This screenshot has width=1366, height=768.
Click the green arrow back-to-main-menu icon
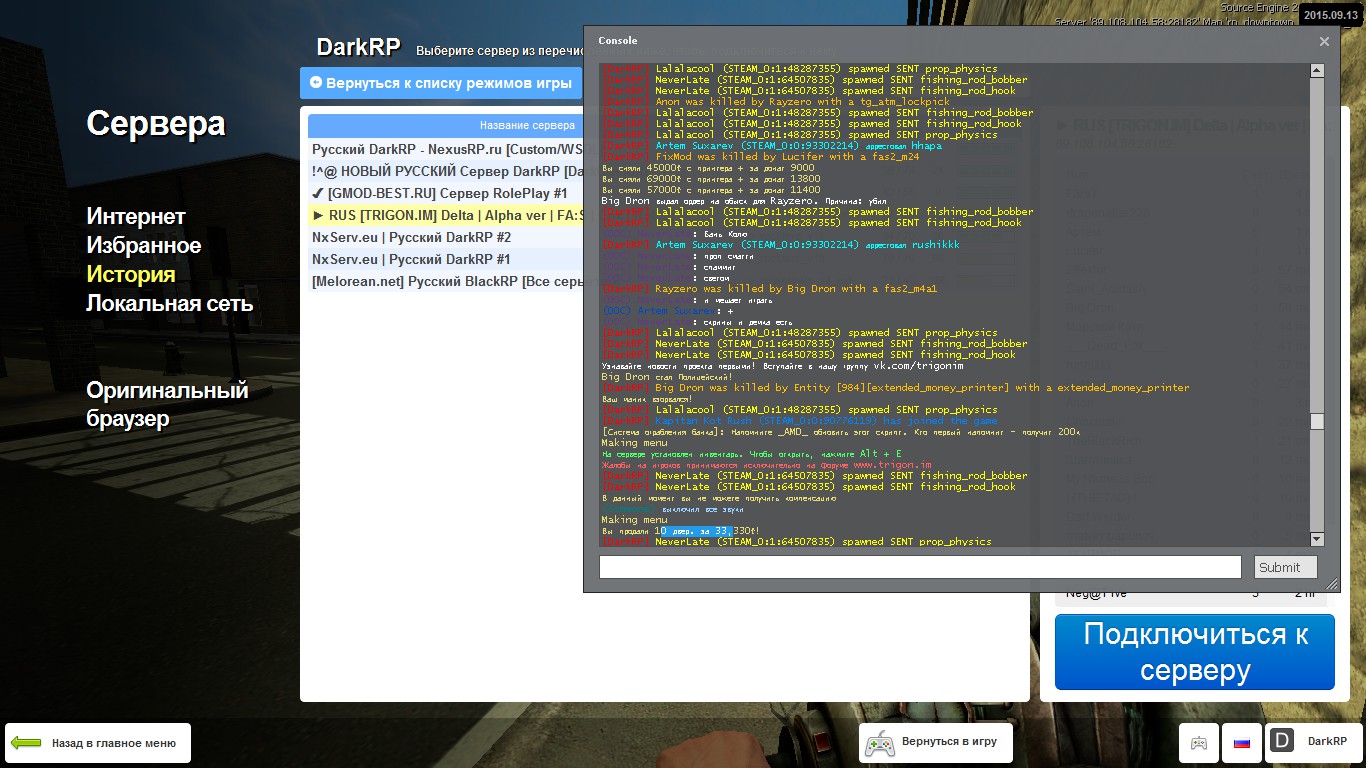(x=25, y=743)
